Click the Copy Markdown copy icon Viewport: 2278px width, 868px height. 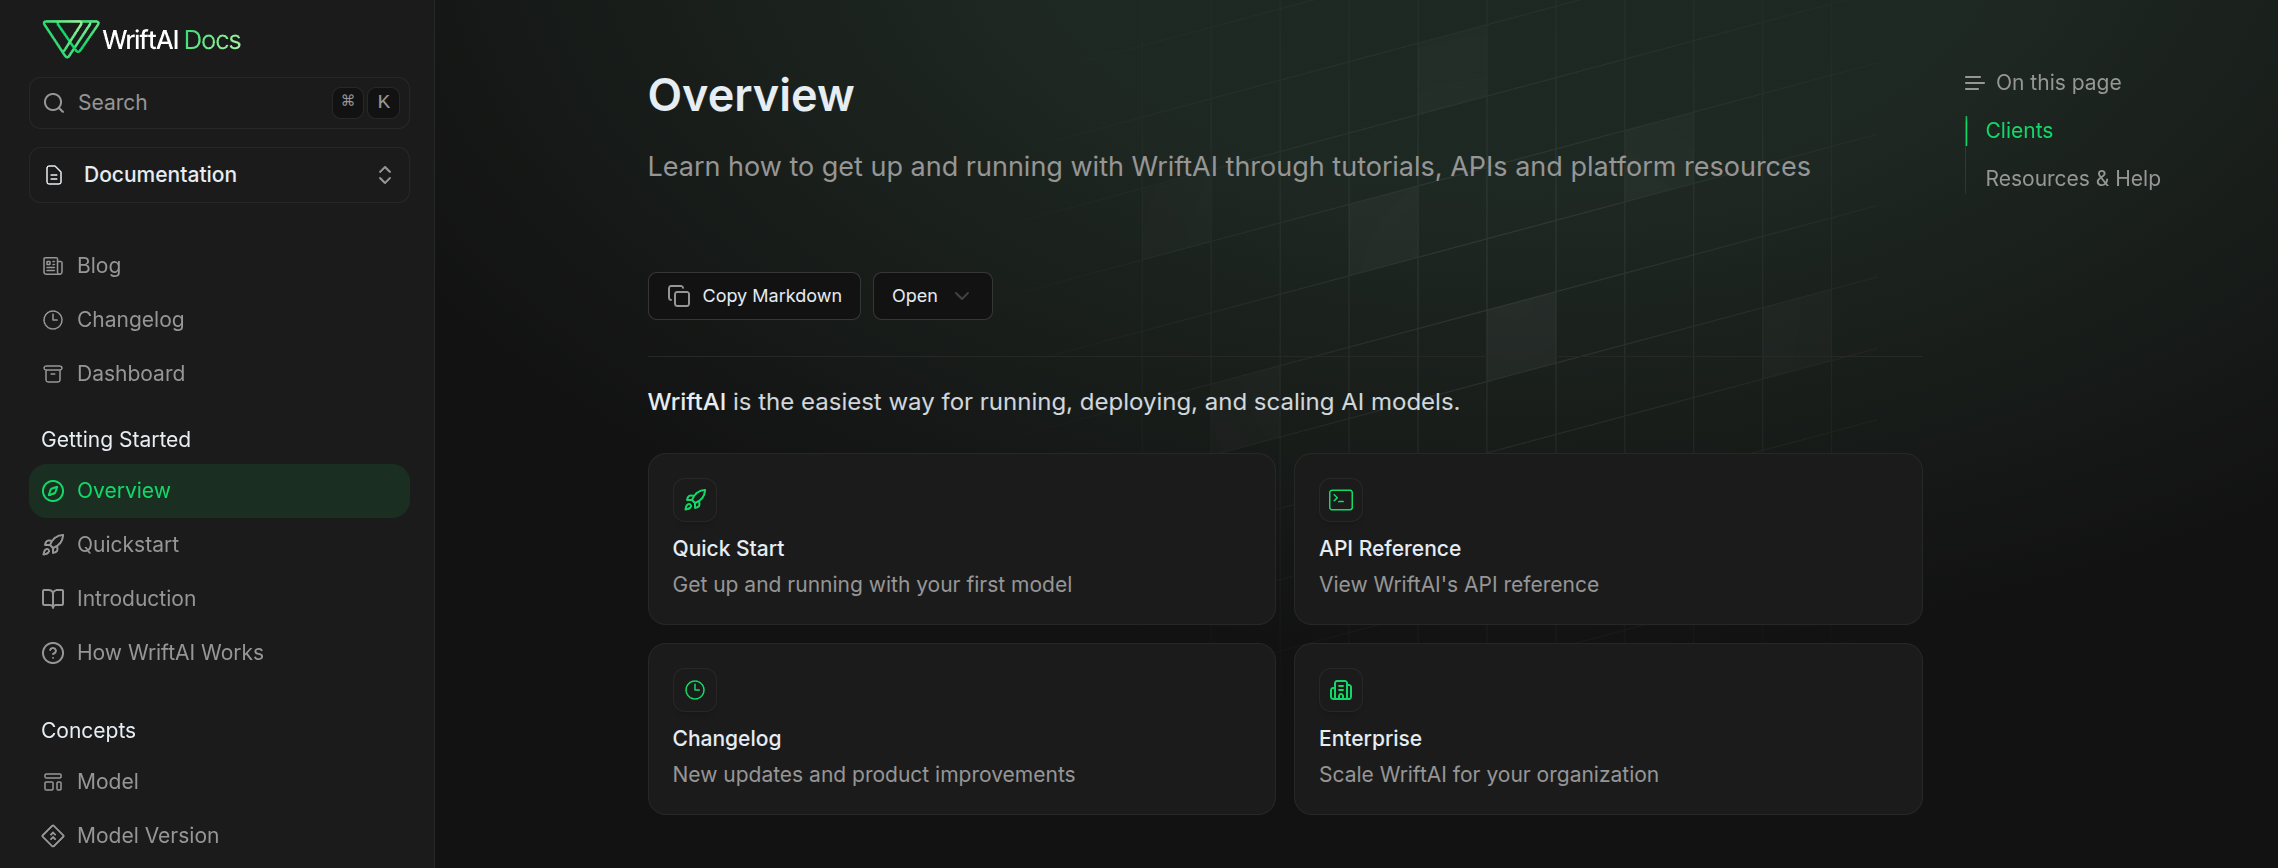coord(679,296)
